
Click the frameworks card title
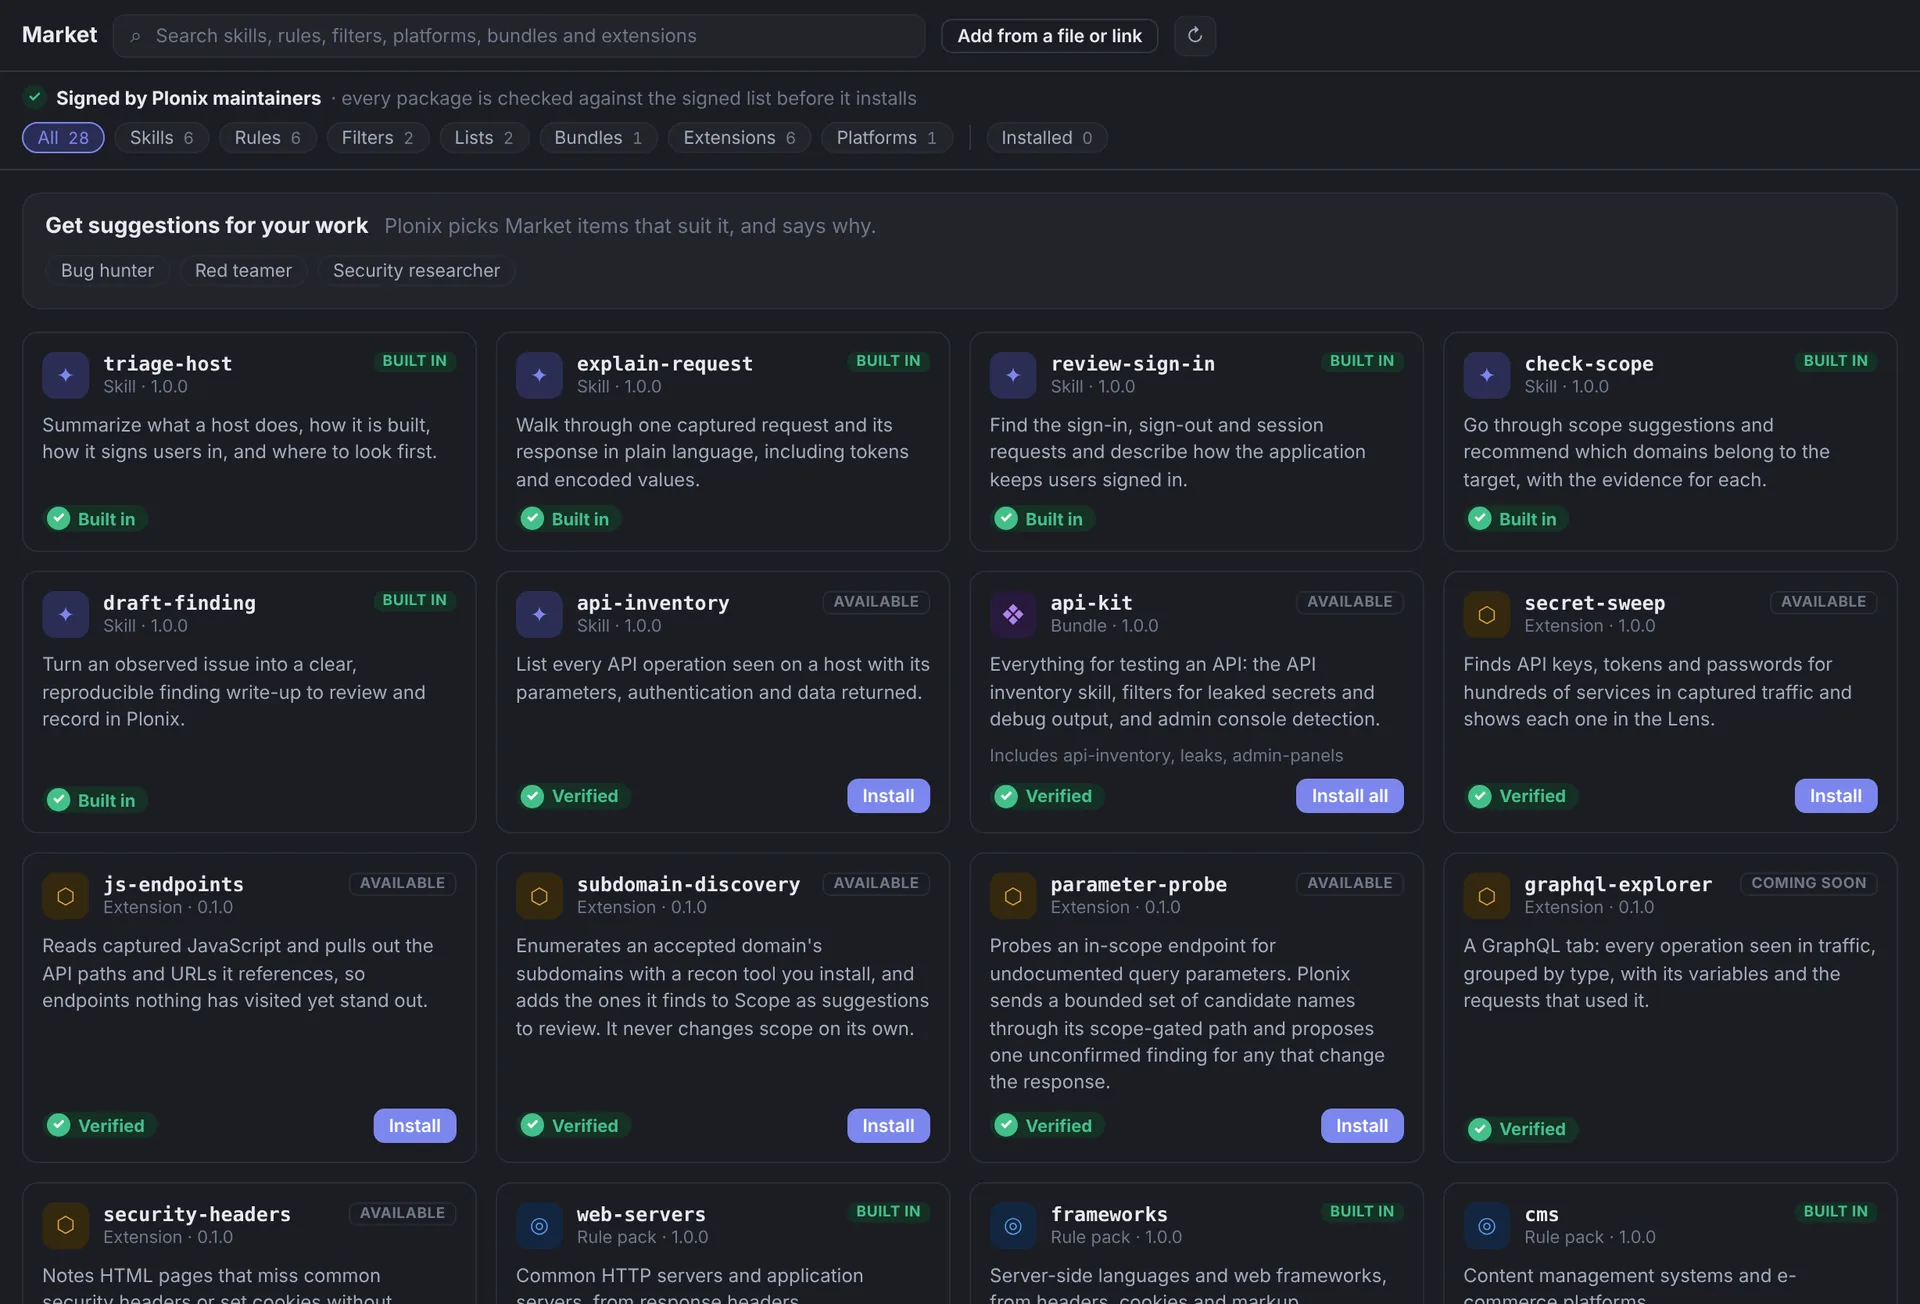[x=1109, y=1215]
